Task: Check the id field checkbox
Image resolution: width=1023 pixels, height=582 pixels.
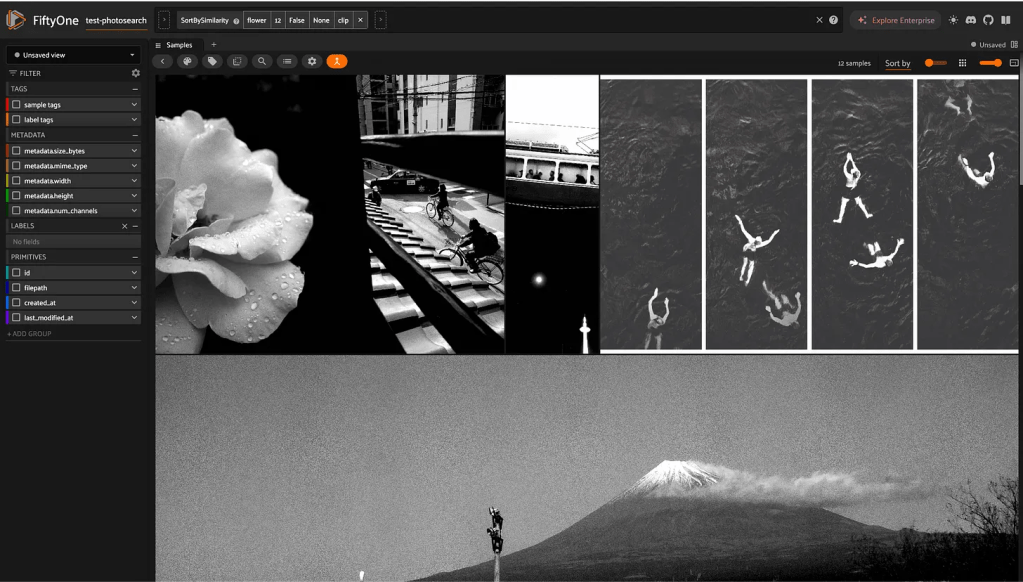Action: [x=16, y=272]
